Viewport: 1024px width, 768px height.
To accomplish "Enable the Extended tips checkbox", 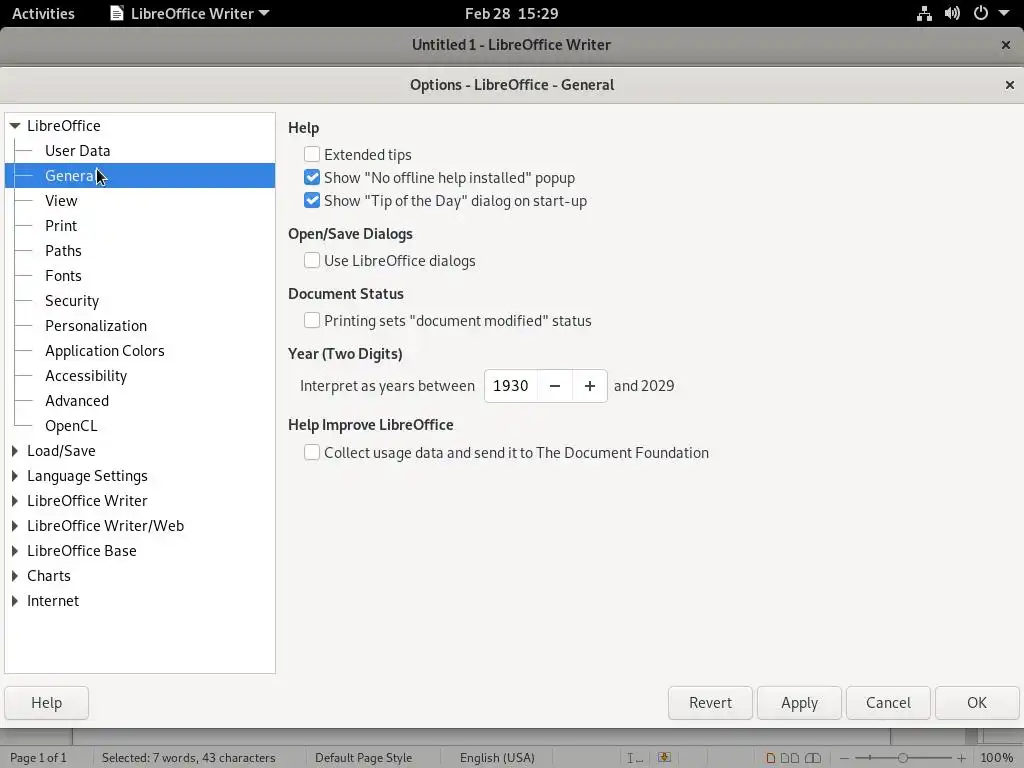I will [x=312, y=154].
